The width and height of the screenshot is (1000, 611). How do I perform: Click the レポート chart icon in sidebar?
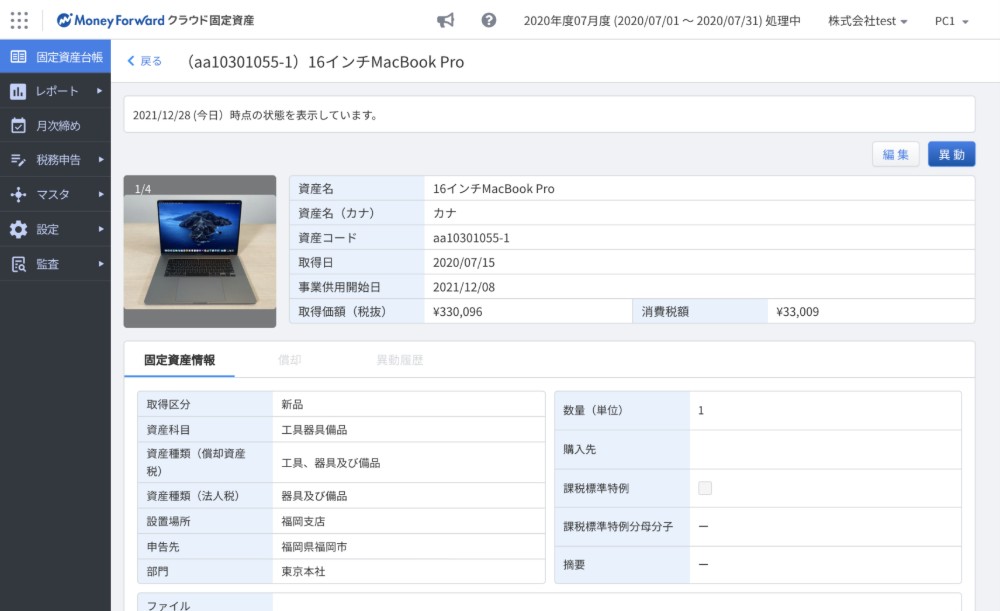click(18, 92)
